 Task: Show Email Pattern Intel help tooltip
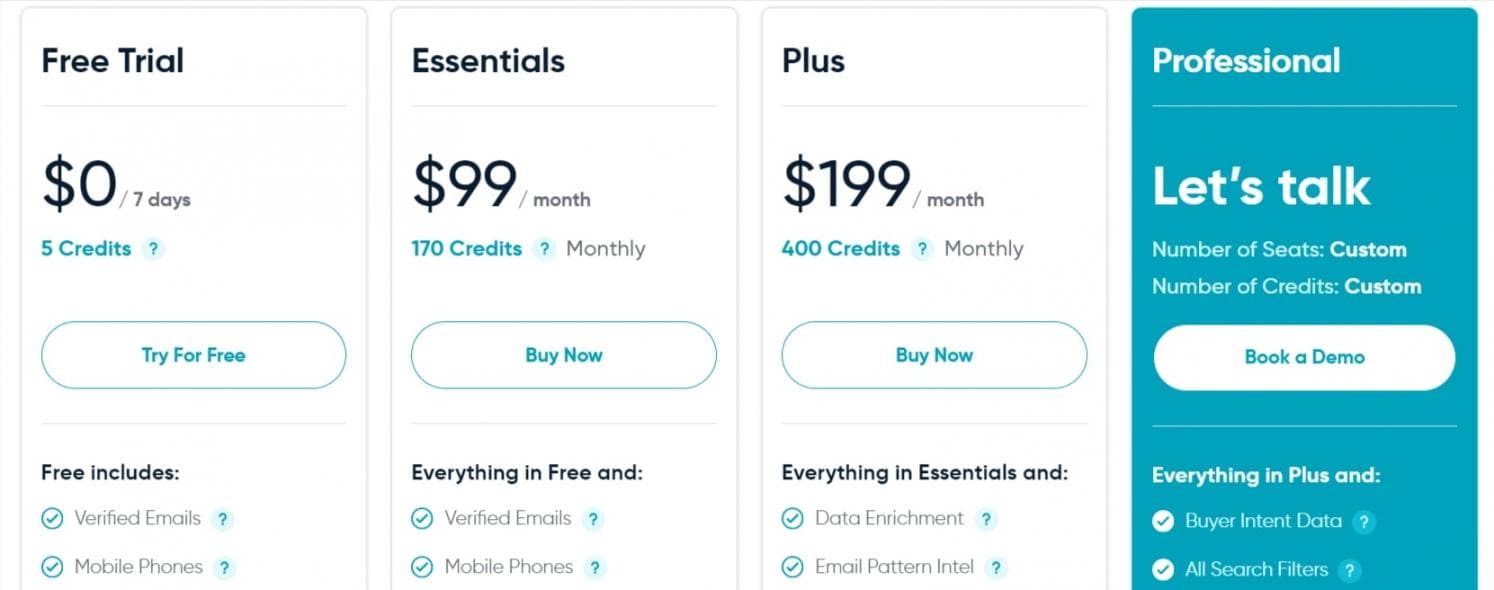[995, 568]
